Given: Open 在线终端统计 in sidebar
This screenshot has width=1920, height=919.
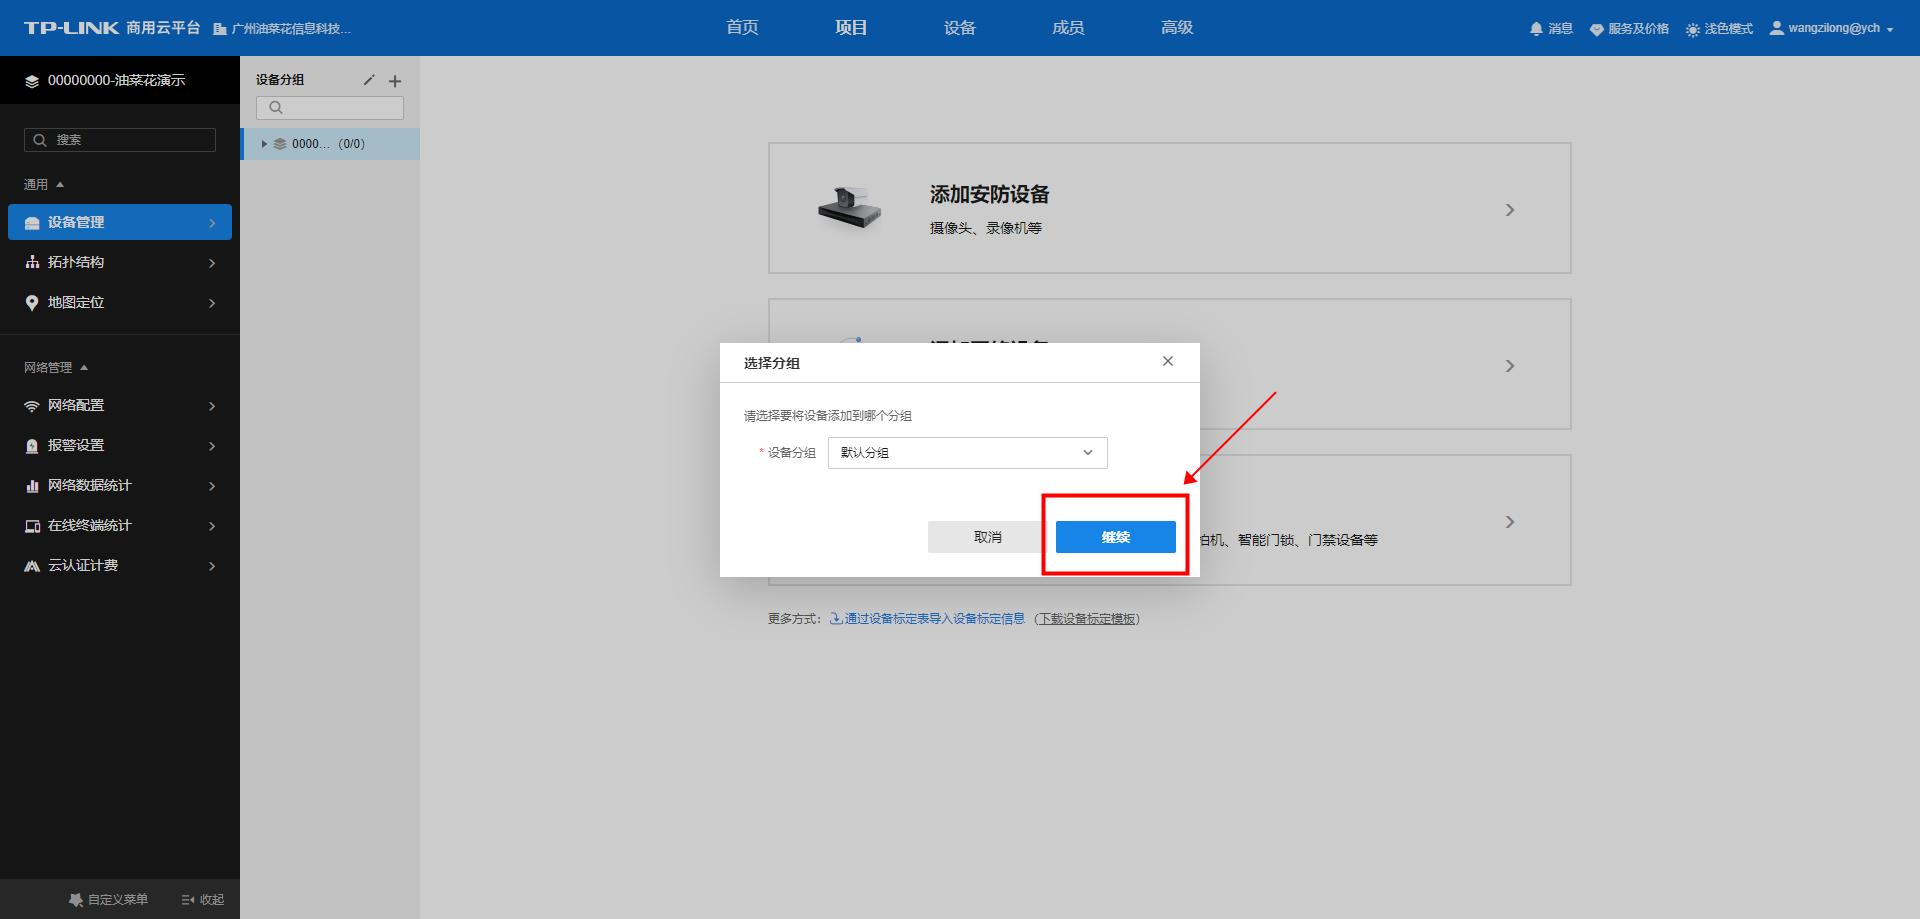Looking at the screenshot, I should [120, 525].
